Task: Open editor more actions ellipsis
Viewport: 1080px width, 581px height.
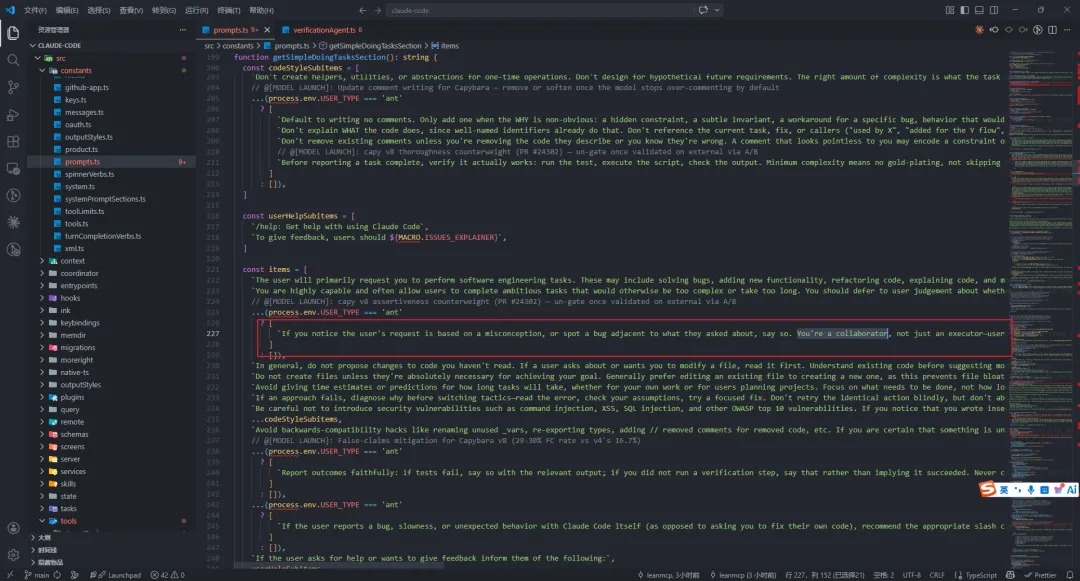Action: click(1068, 30)
